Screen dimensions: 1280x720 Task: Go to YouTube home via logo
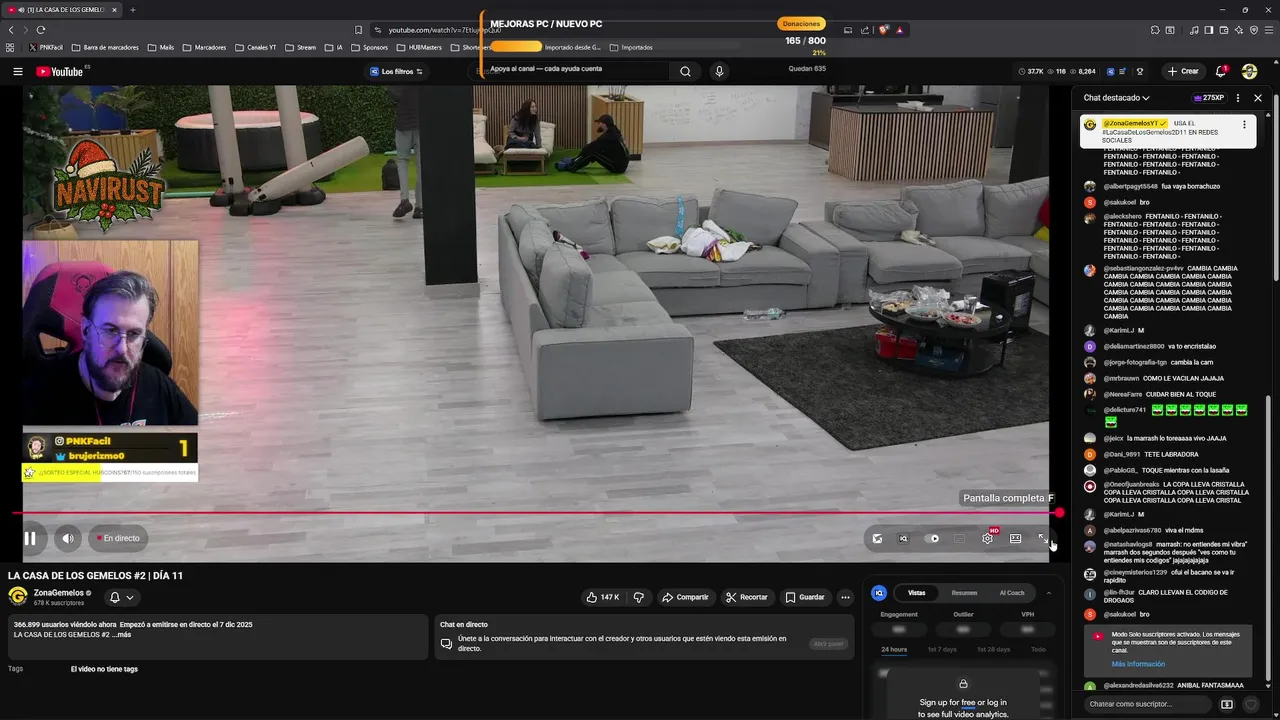60,71
